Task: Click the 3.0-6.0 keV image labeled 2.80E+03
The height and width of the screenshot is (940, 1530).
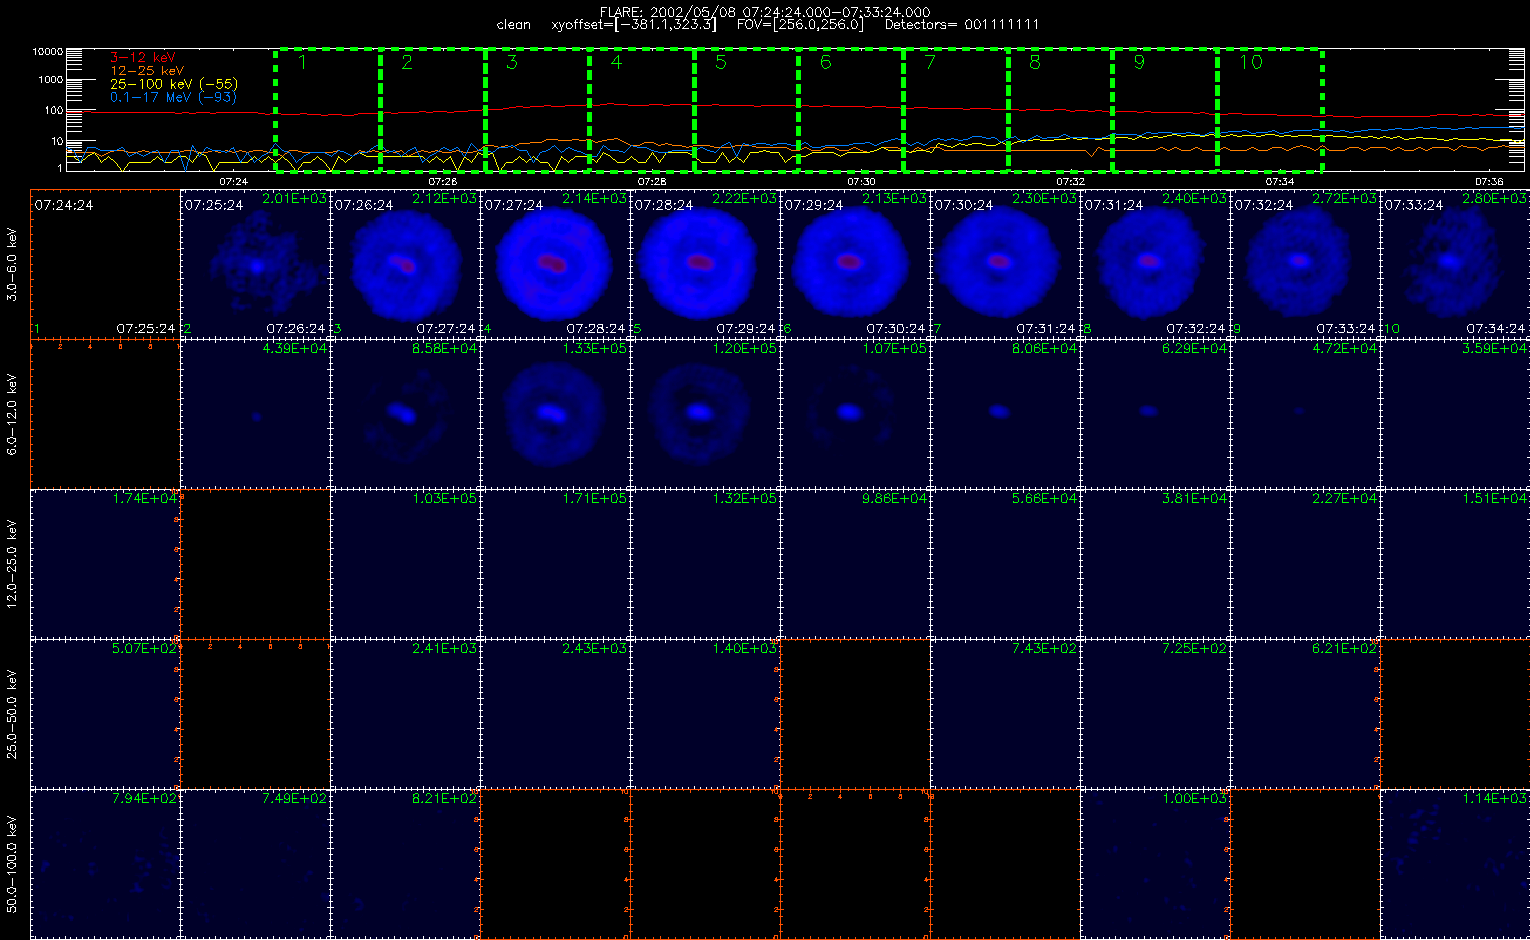Action: [x=1455, y=263]
